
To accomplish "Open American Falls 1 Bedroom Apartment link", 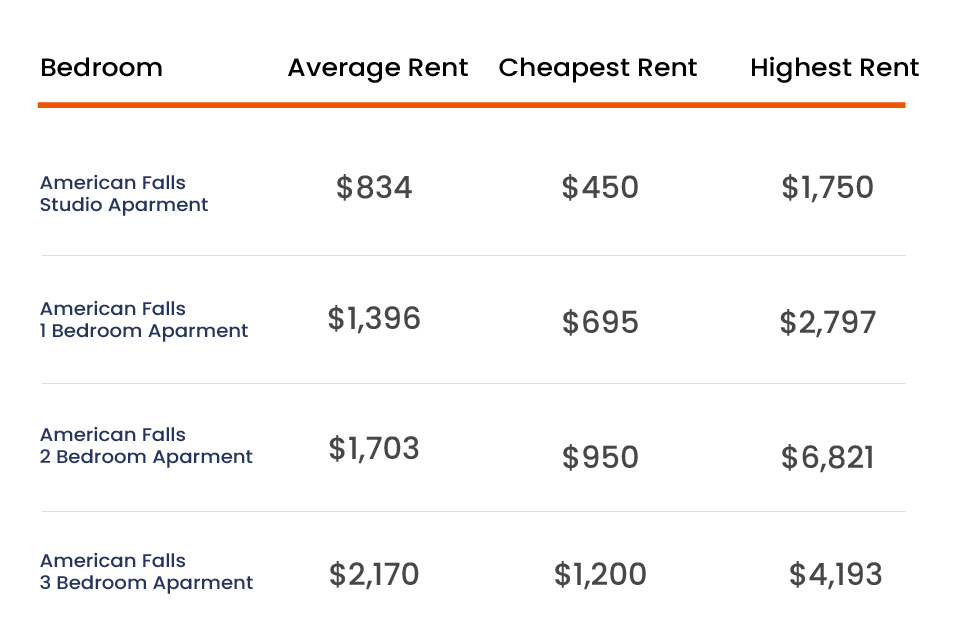I will (144, 320).
